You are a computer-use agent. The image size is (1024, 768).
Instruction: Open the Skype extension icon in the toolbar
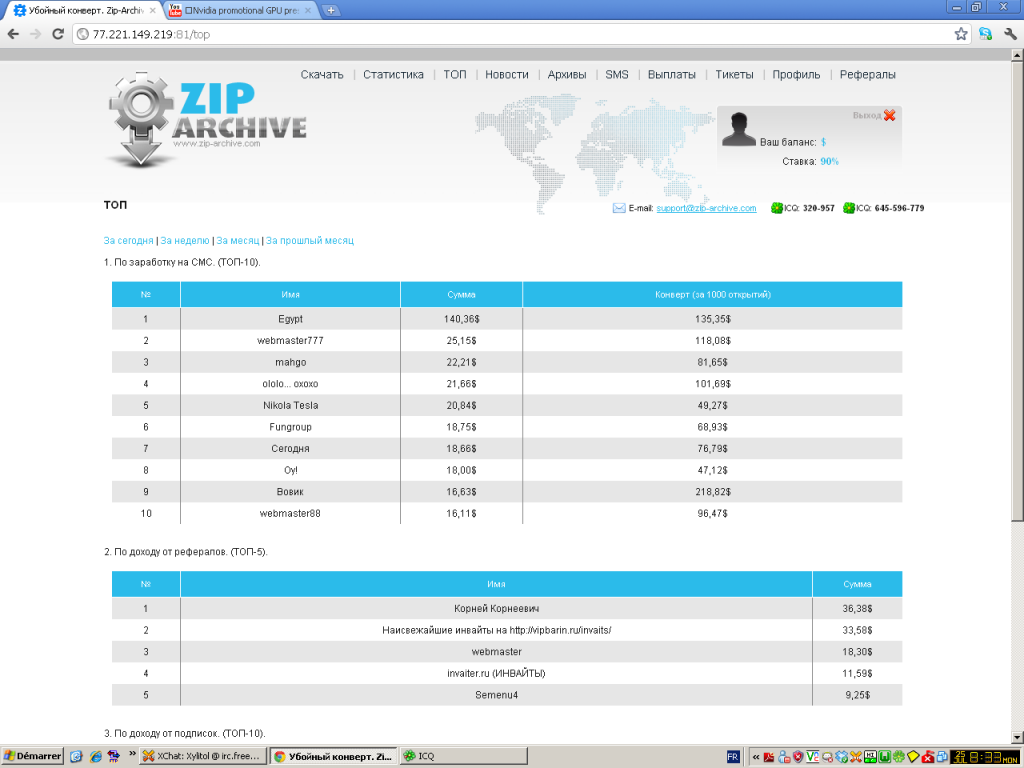point(985,34)
